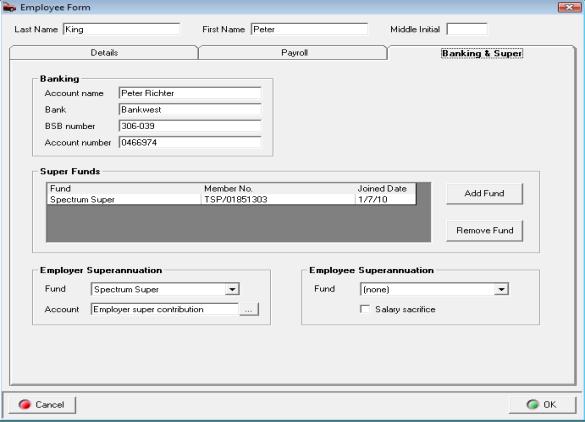Select the Banking & Super tab
This screenshot has height=422, width=585.
[x=482, y=53]
